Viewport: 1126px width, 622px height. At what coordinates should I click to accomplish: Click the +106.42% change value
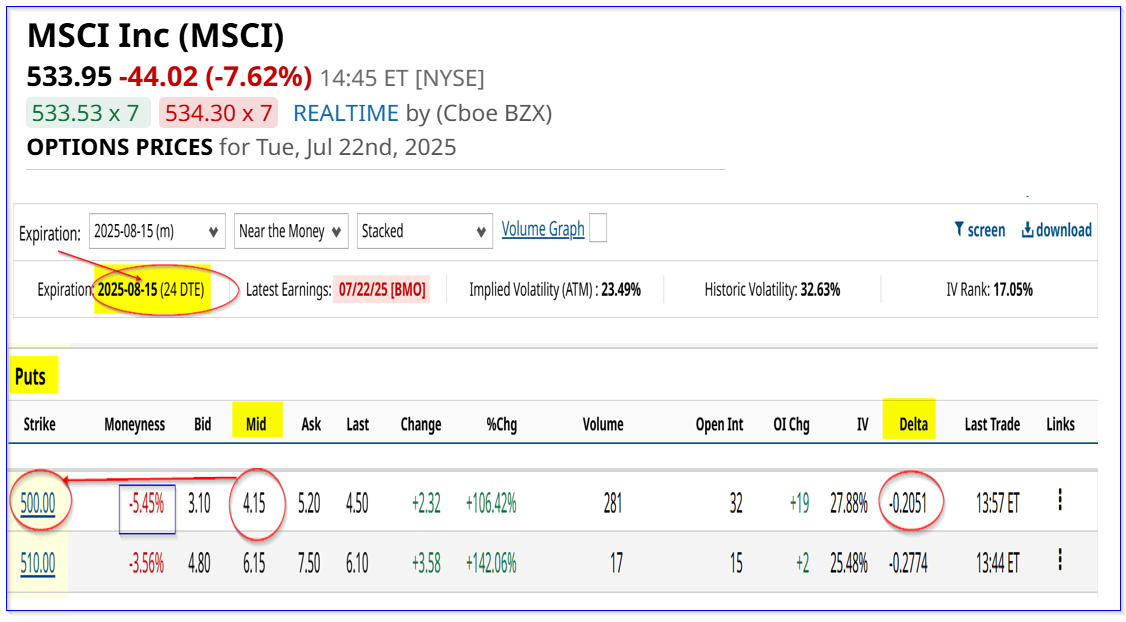click(x=491, y=503)
